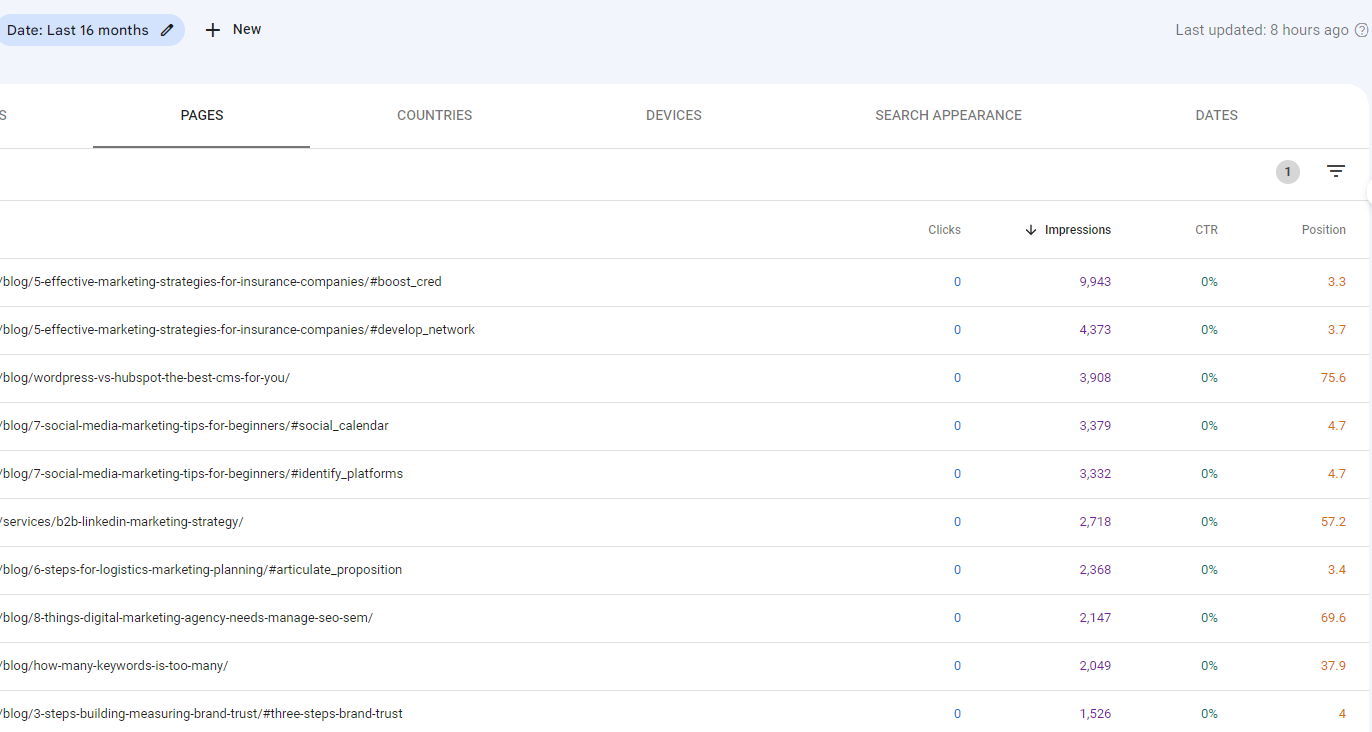Select the how-many-keywords-is-too-many row
1372x732 pixels.
tap(684, 666)
